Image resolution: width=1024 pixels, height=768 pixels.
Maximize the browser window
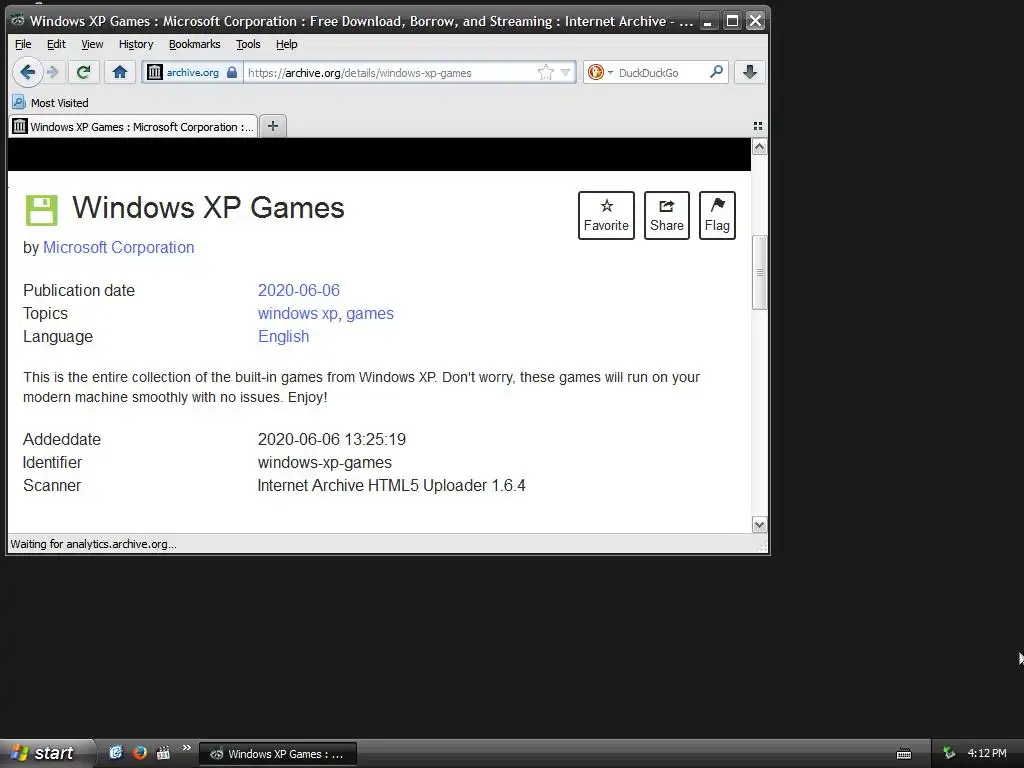[732, 22]
